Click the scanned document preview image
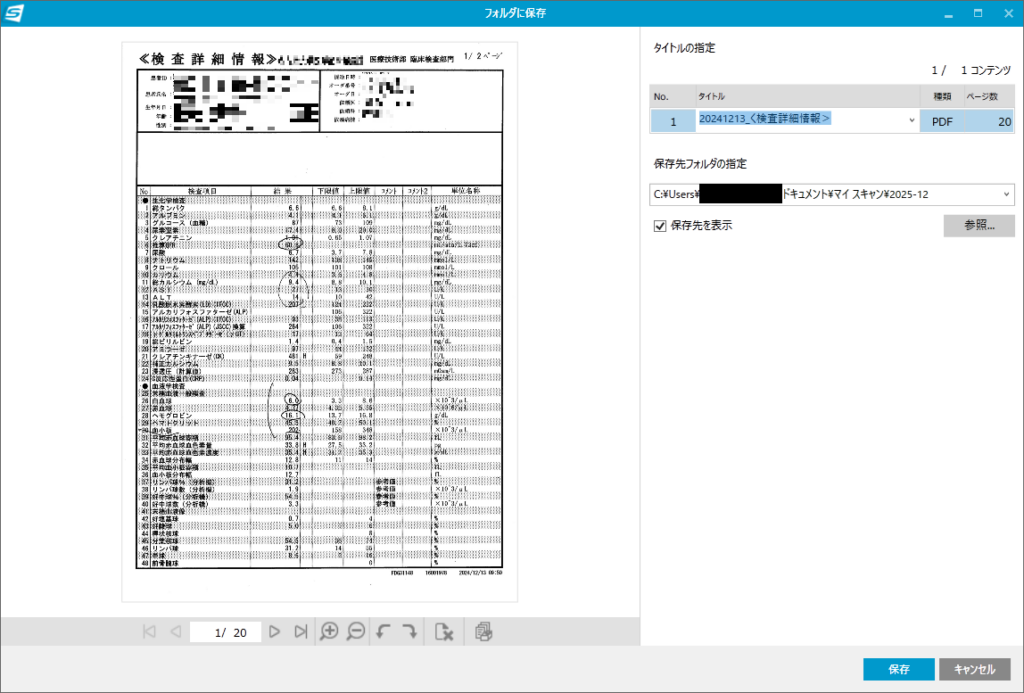Screen dimensions: 1024x693 pos(320,321)
